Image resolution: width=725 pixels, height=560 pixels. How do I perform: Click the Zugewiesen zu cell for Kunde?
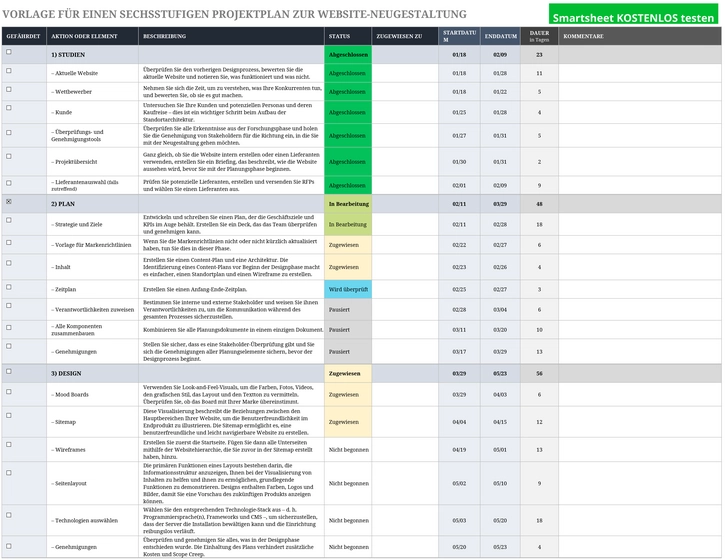[x=405, y=112]
